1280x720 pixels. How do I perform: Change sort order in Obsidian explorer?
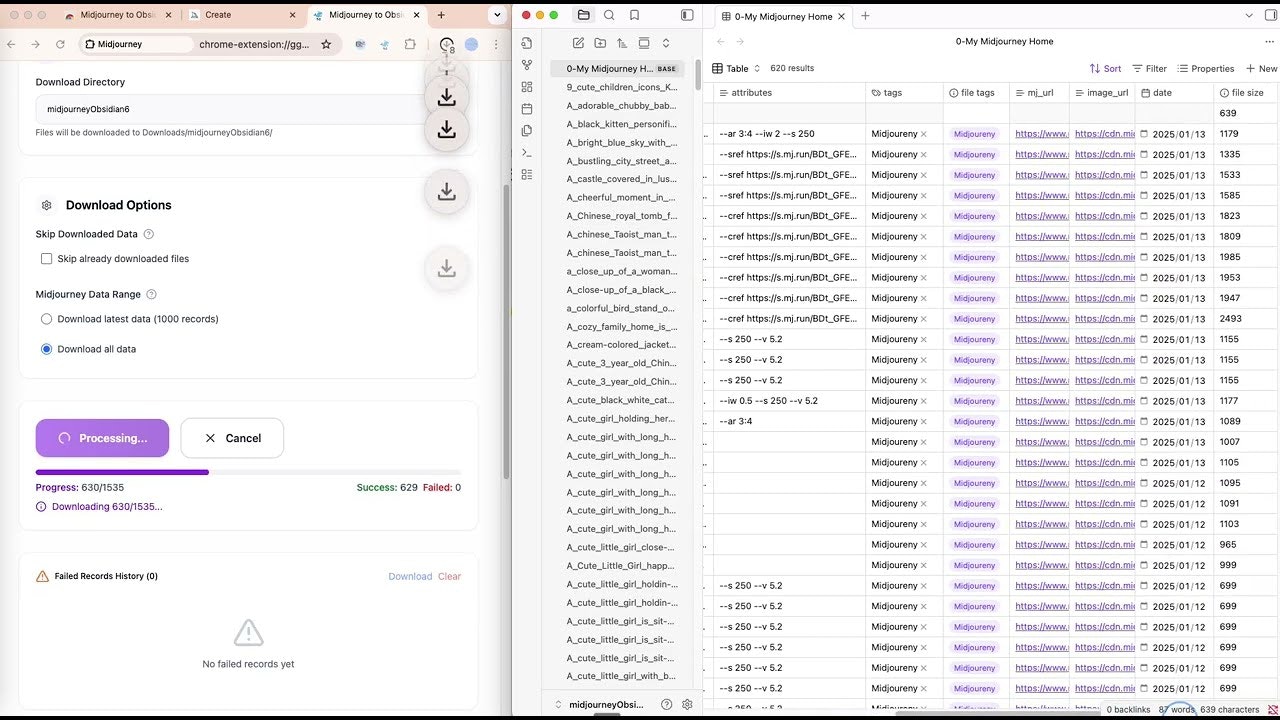(x=622, y=43)
